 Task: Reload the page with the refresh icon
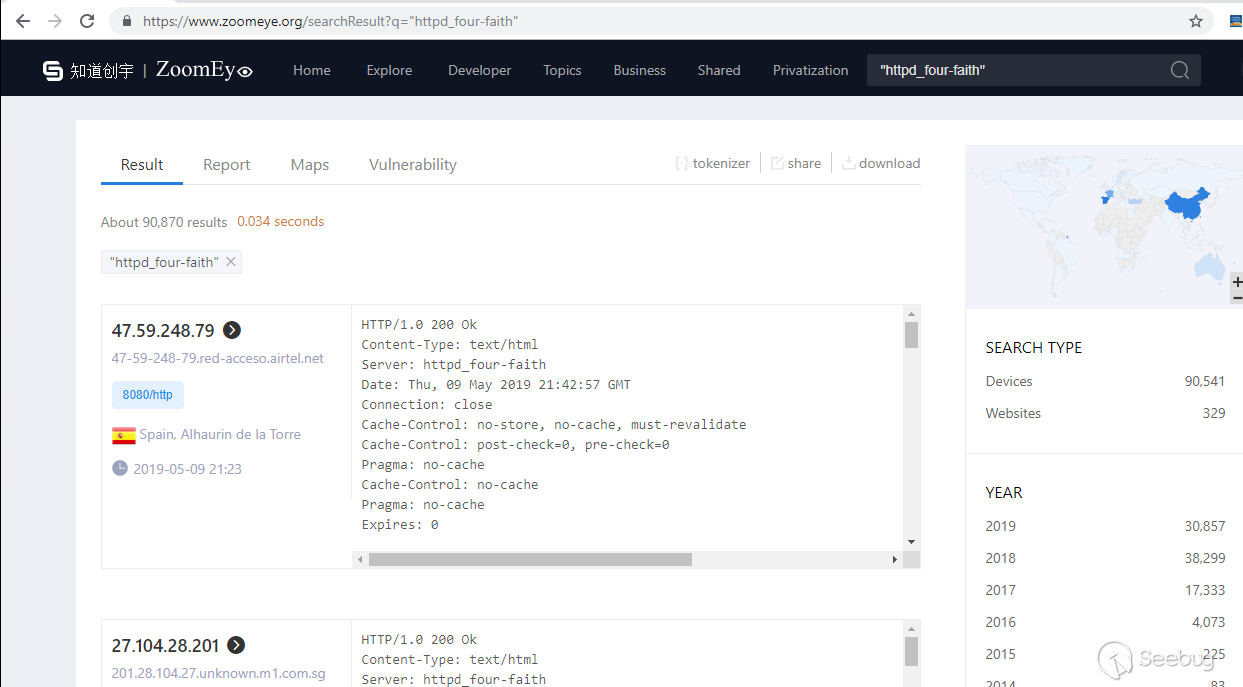coord(87,21)
